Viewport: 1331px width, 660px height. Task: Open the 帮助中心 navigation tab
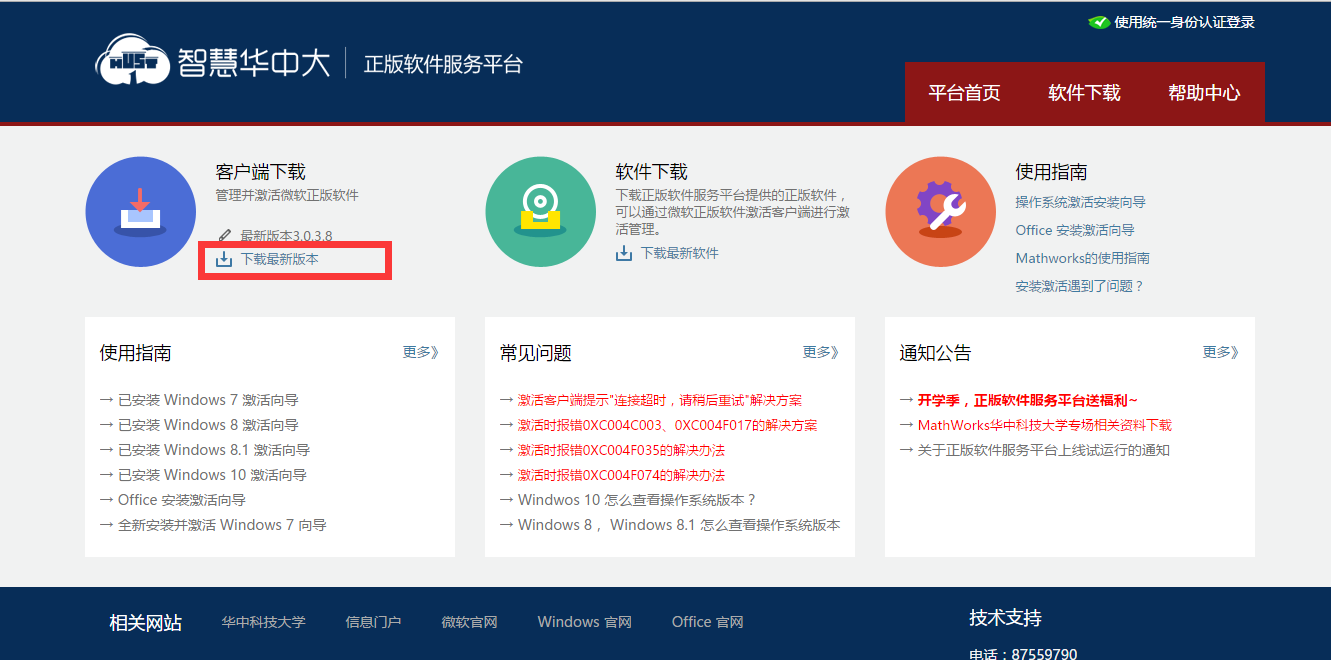(x=1204, y=92)
